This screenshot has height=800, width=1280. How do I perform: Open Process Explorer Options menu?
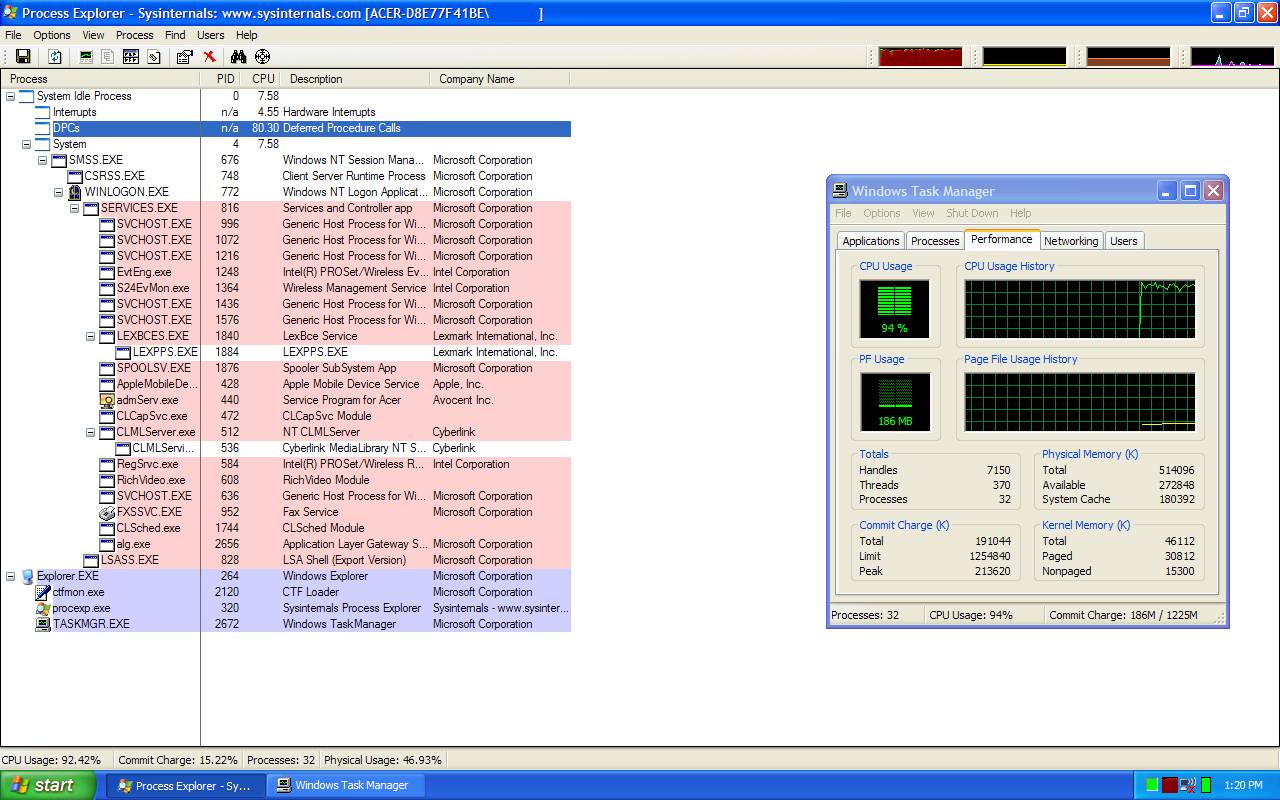tap(52, 35)
